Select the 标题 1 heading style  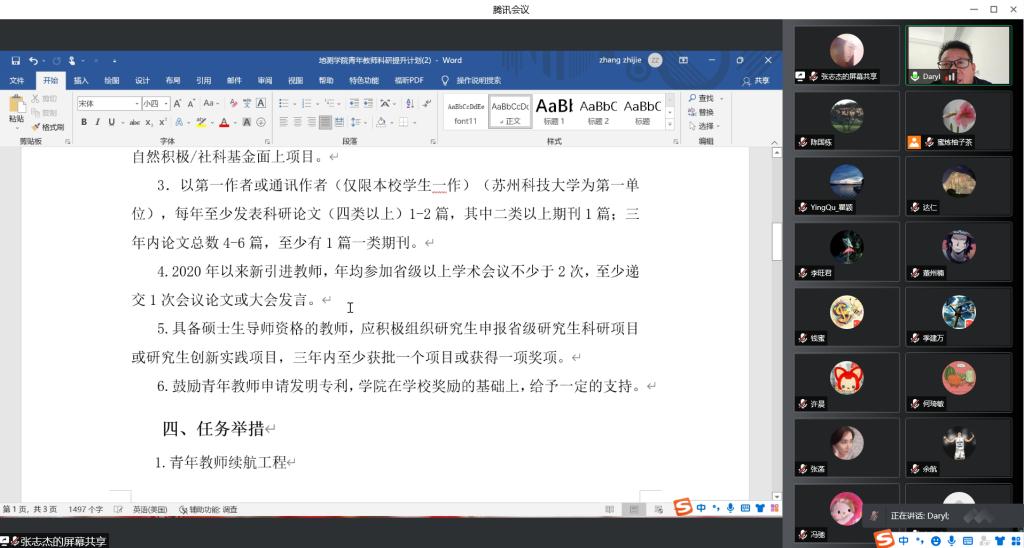554,110
